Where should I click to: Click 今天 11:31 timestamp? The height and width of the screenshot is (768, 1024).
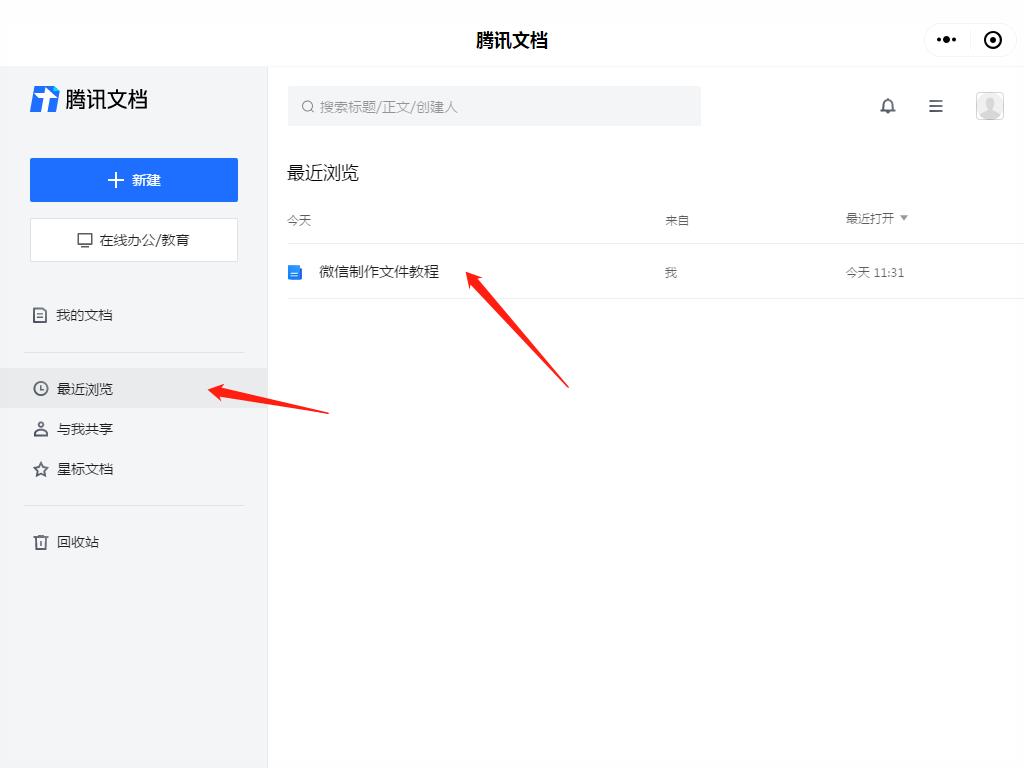pyautogui.click(x=874, y=272)
